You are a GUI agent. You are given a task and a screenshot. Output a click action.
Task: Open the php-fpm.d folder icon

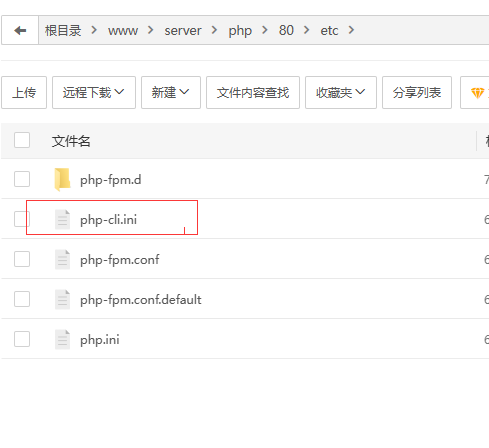pos(62,180)
